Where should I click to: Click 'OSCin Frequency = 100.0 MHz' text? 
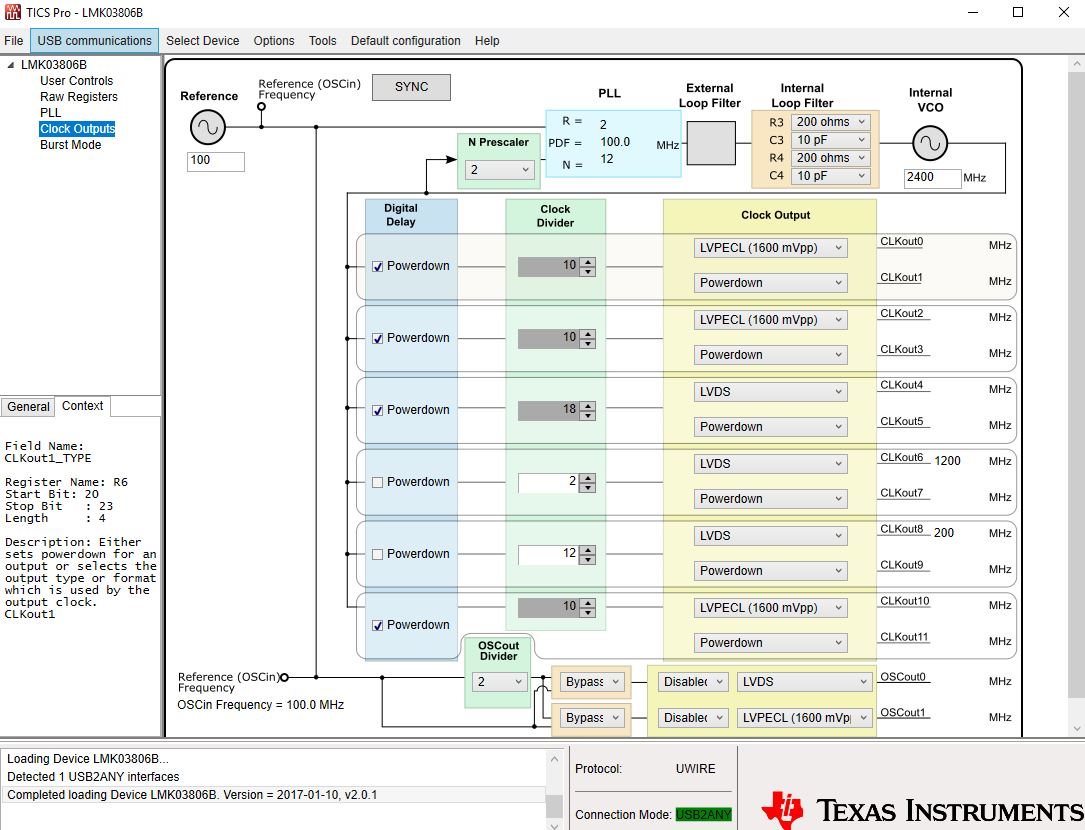260,705
